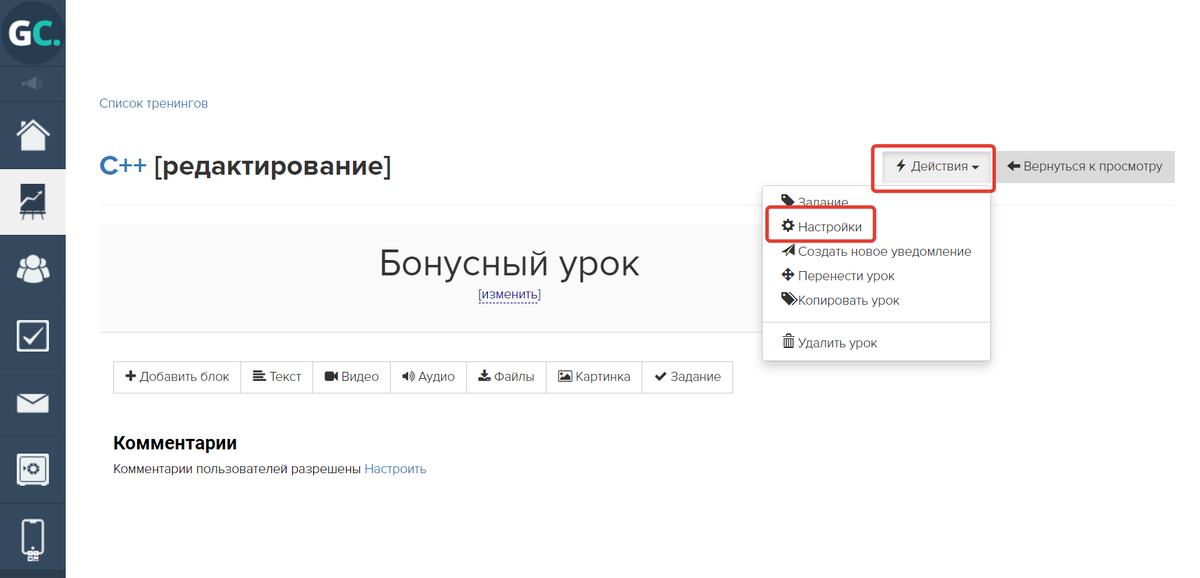1200x578 pixels.
Task: Open the analytics chart icon in sidebar
Action: pyautogui.click(x=33, y=201)
